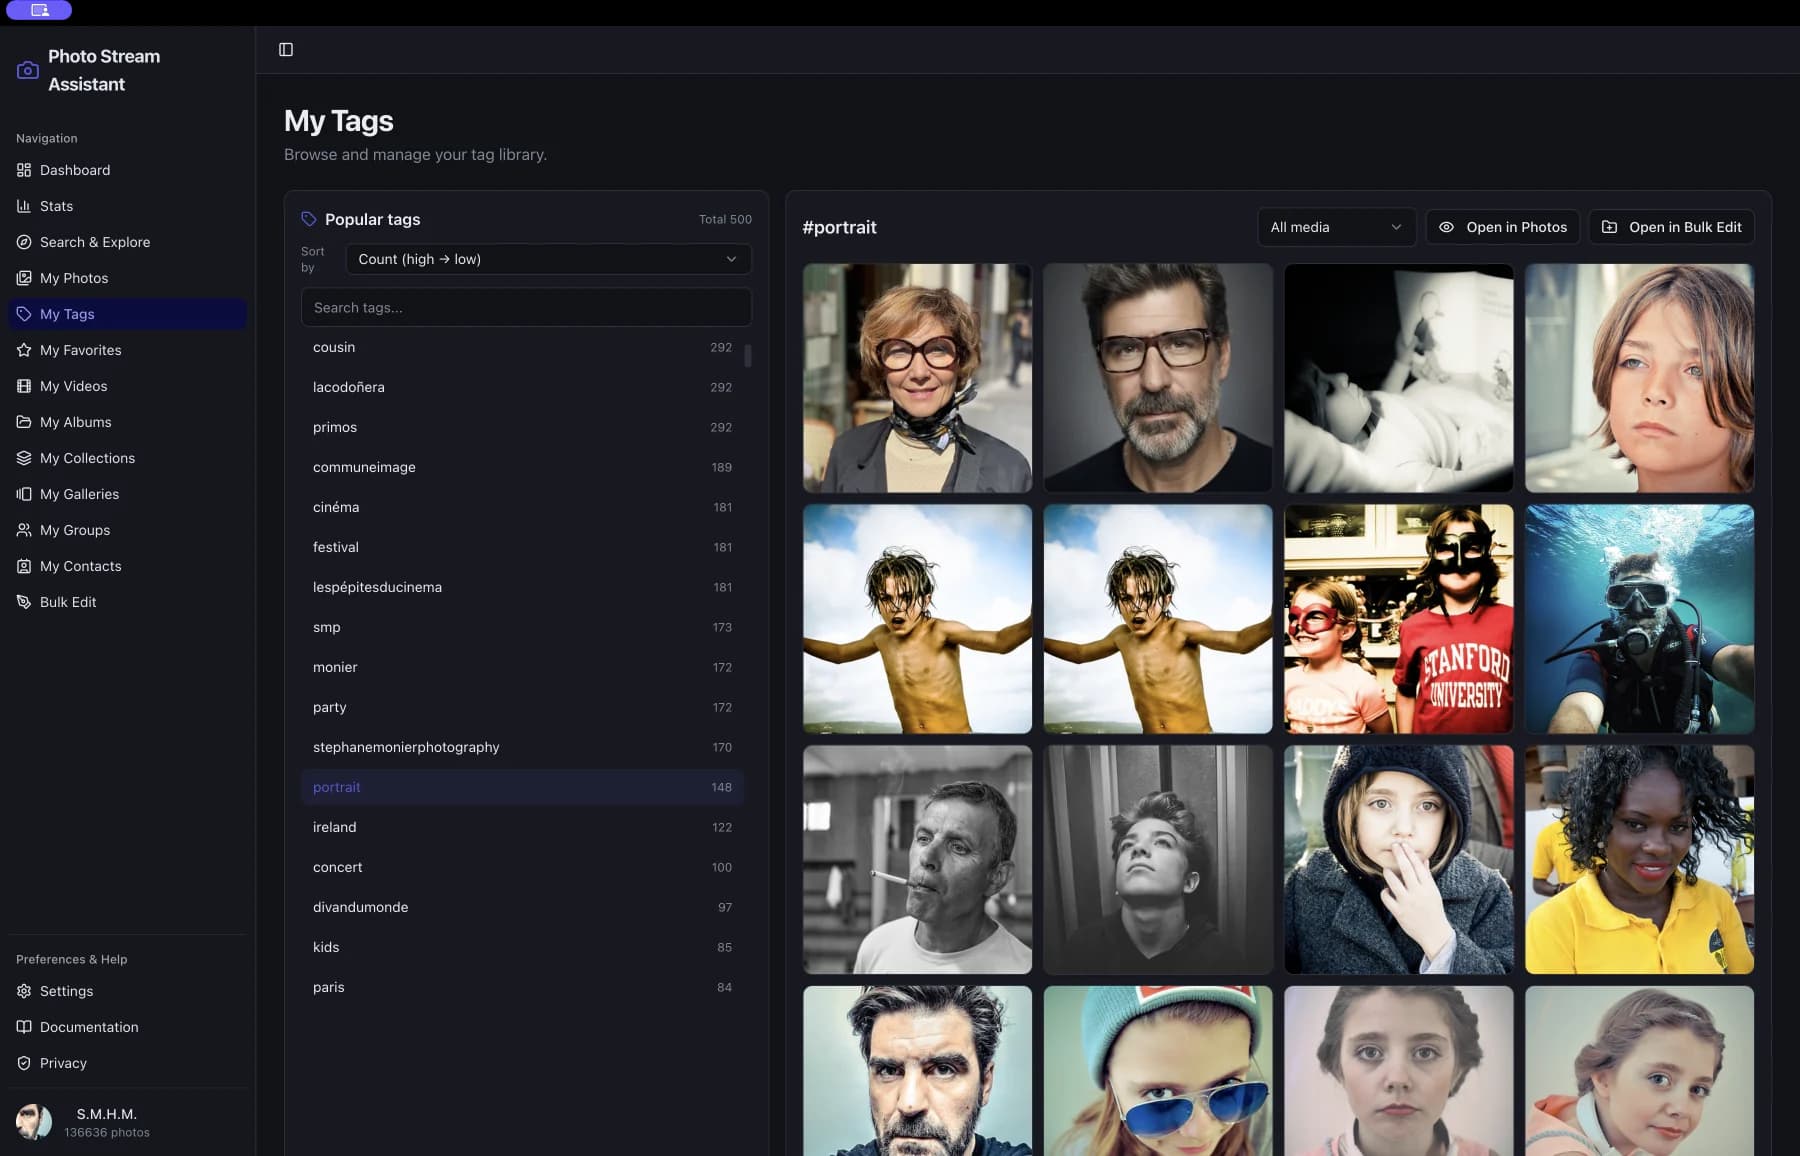Select the scuba diver portrait thumbnail
This screenshot has height=1156, width=1800.
[1639, 619]
